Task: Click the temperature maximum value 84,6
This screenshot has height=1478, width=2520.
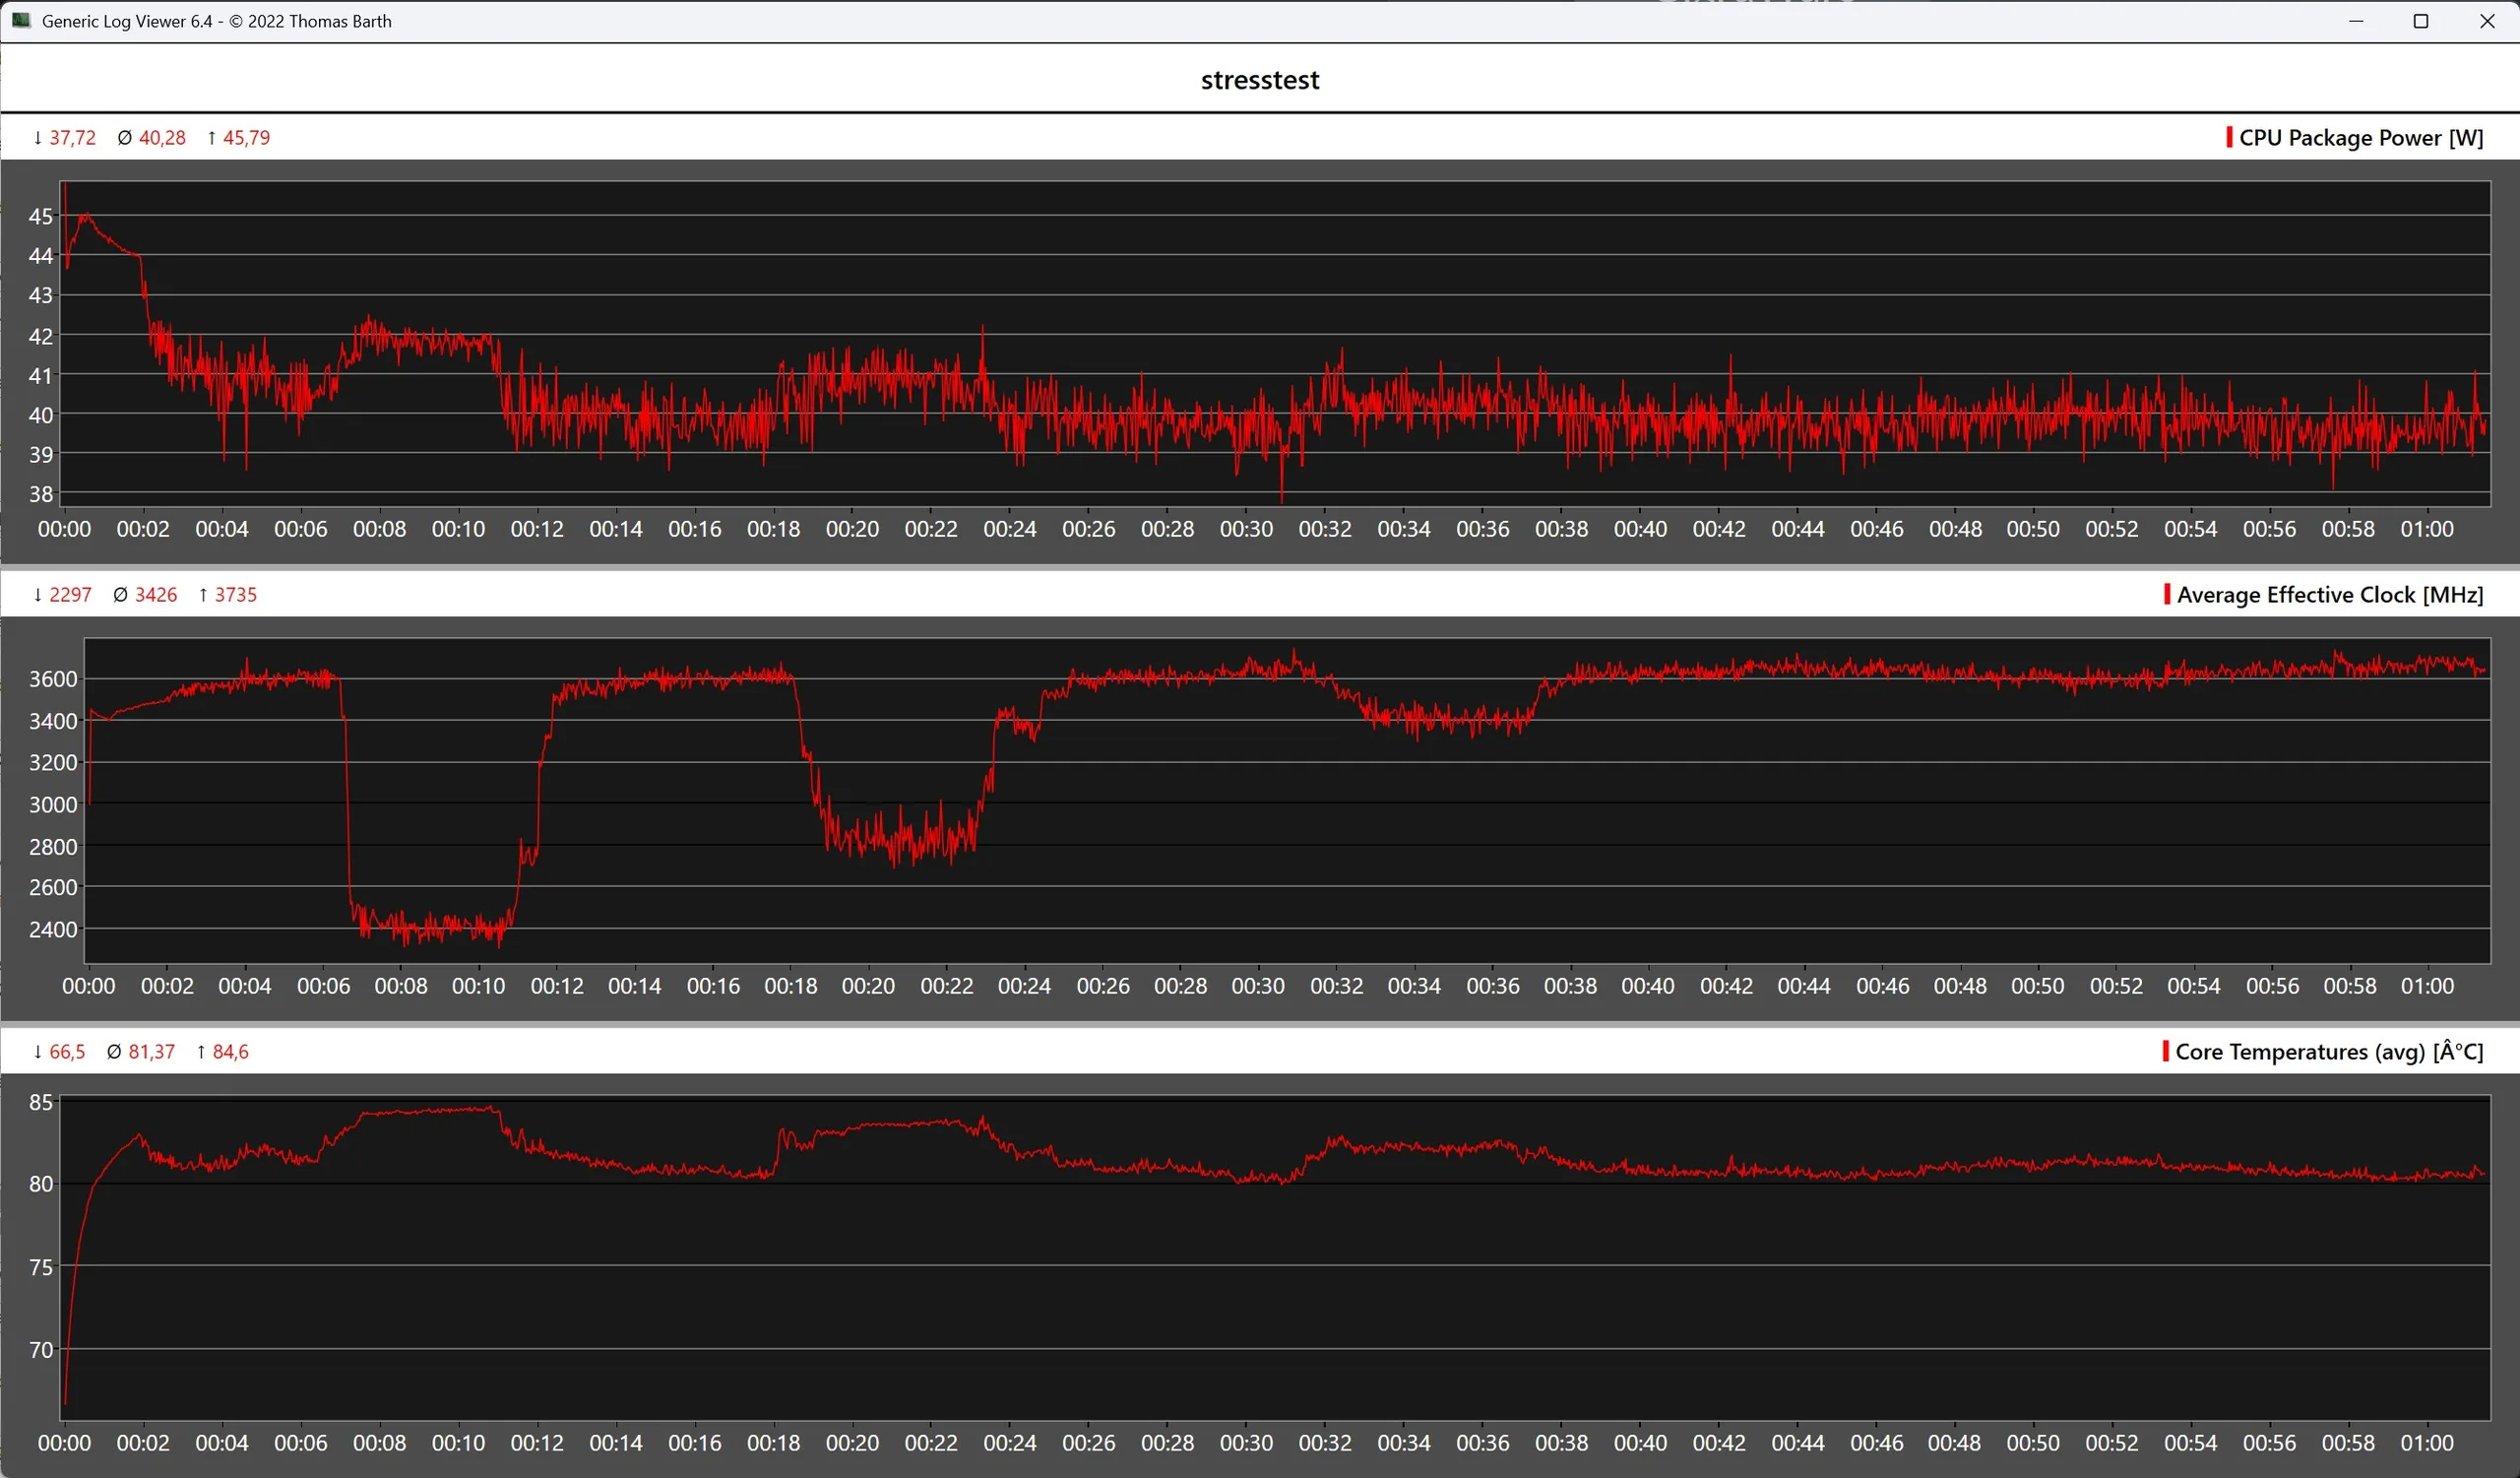Action: (230, 1052)
